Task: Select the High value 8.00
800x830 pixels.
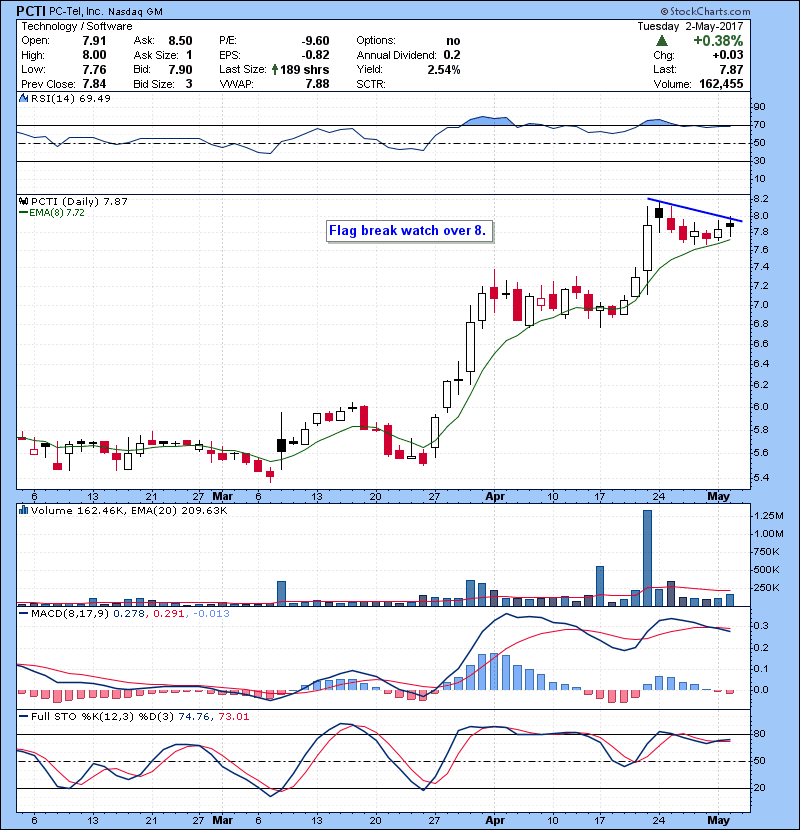Action: pyautogui.click(x=94, y=55)
